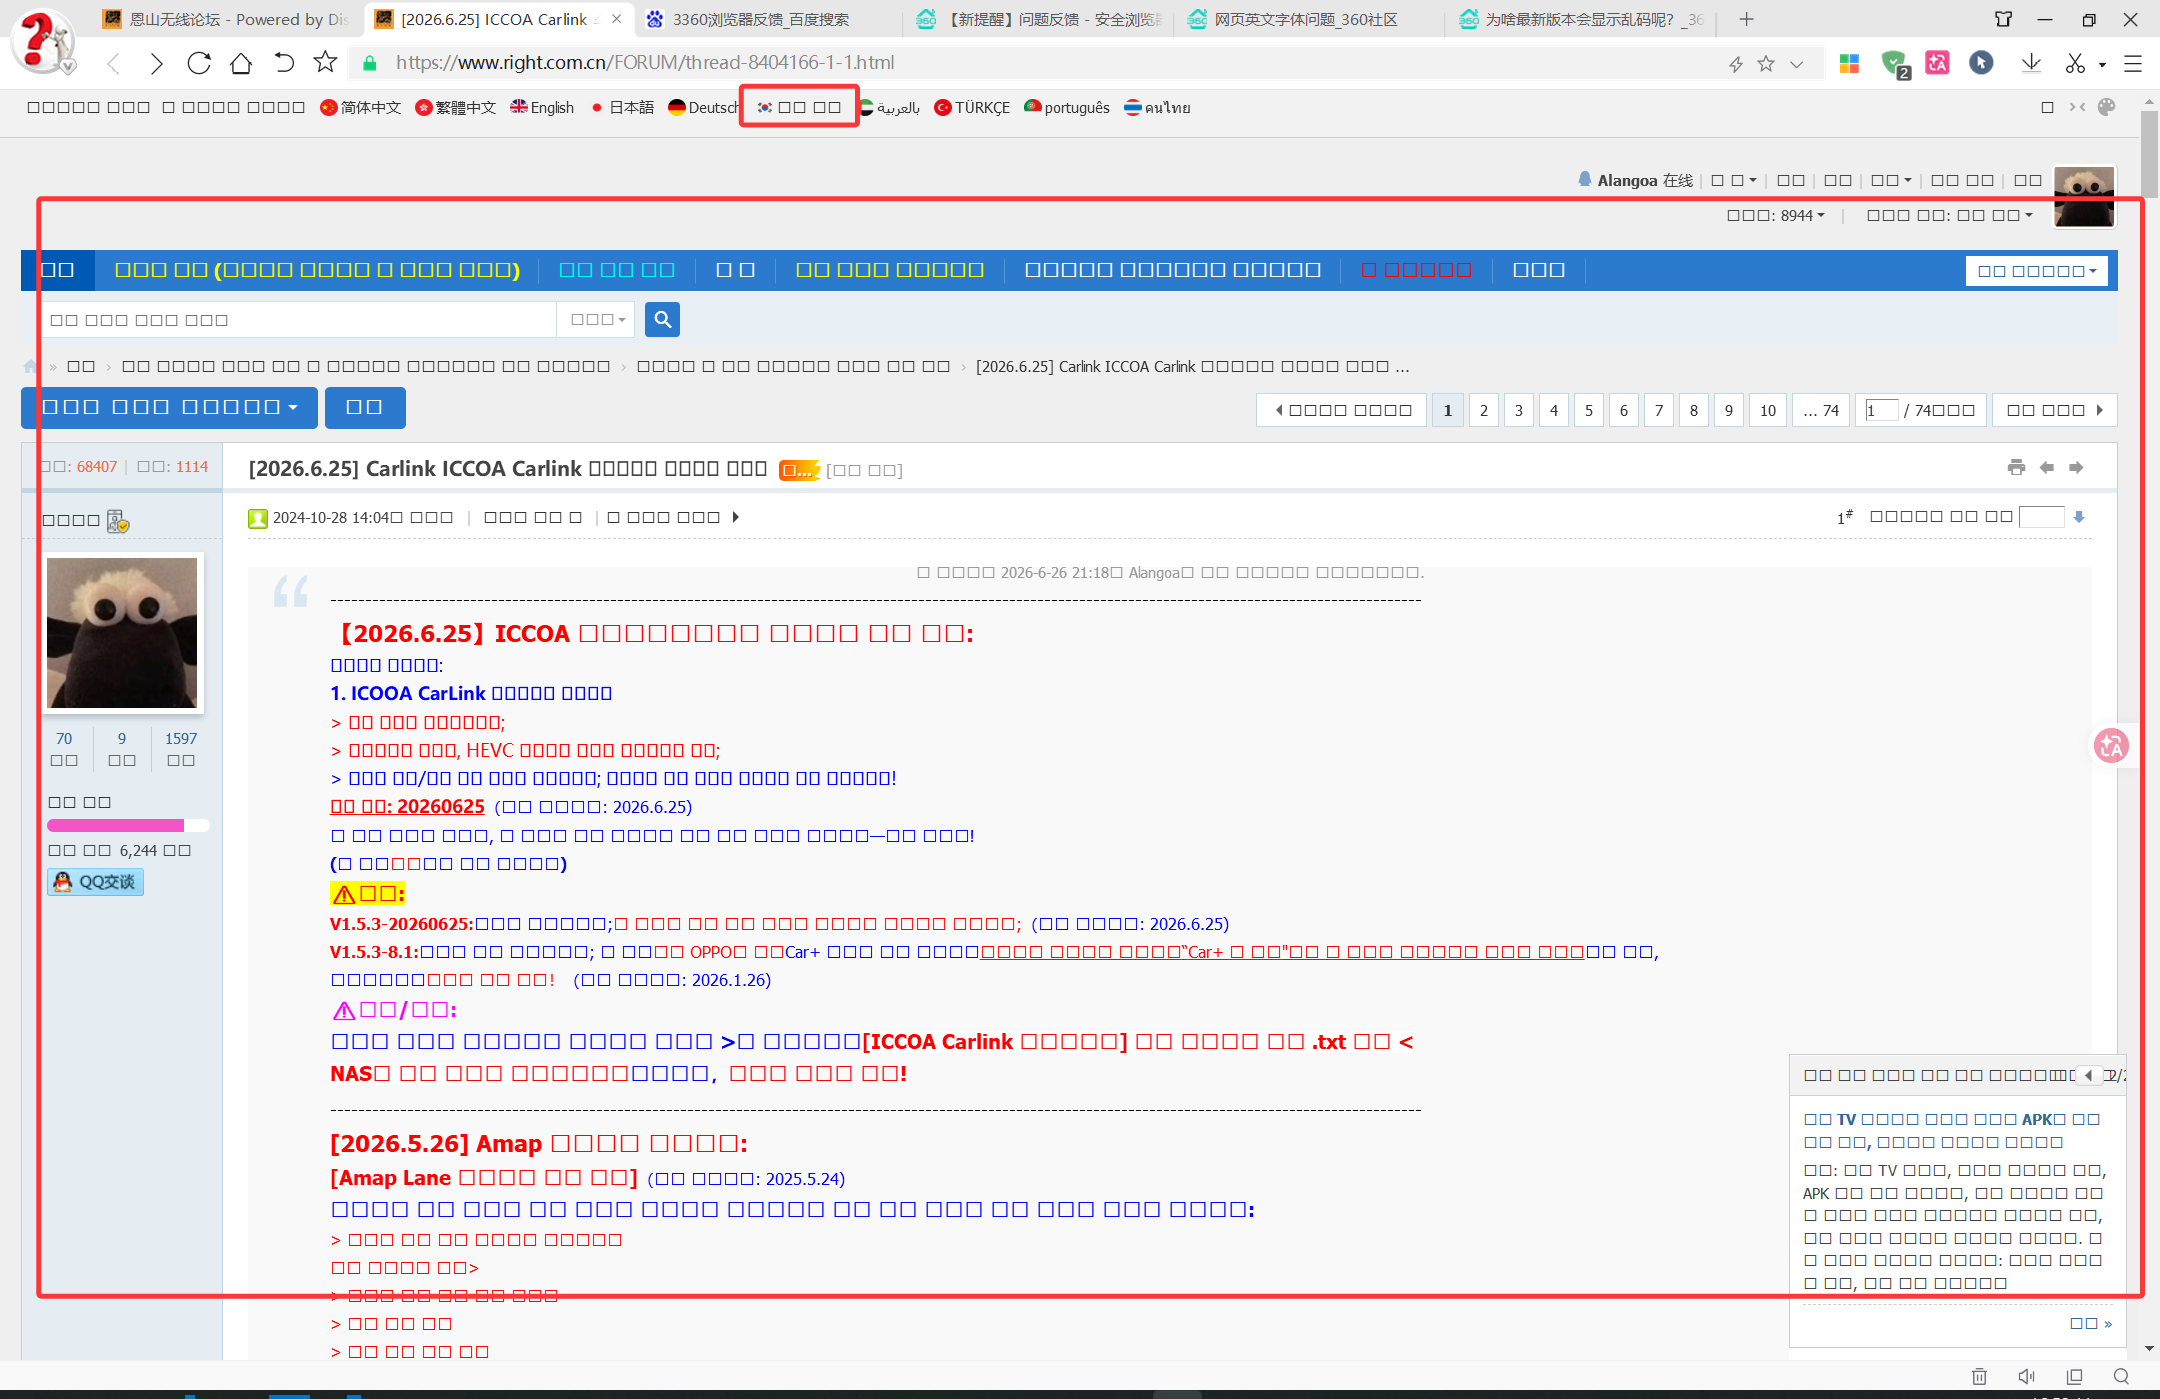2160x1399 pixels.
Task: Click the trash icon in bottom status bar
Action: 1979,1377
